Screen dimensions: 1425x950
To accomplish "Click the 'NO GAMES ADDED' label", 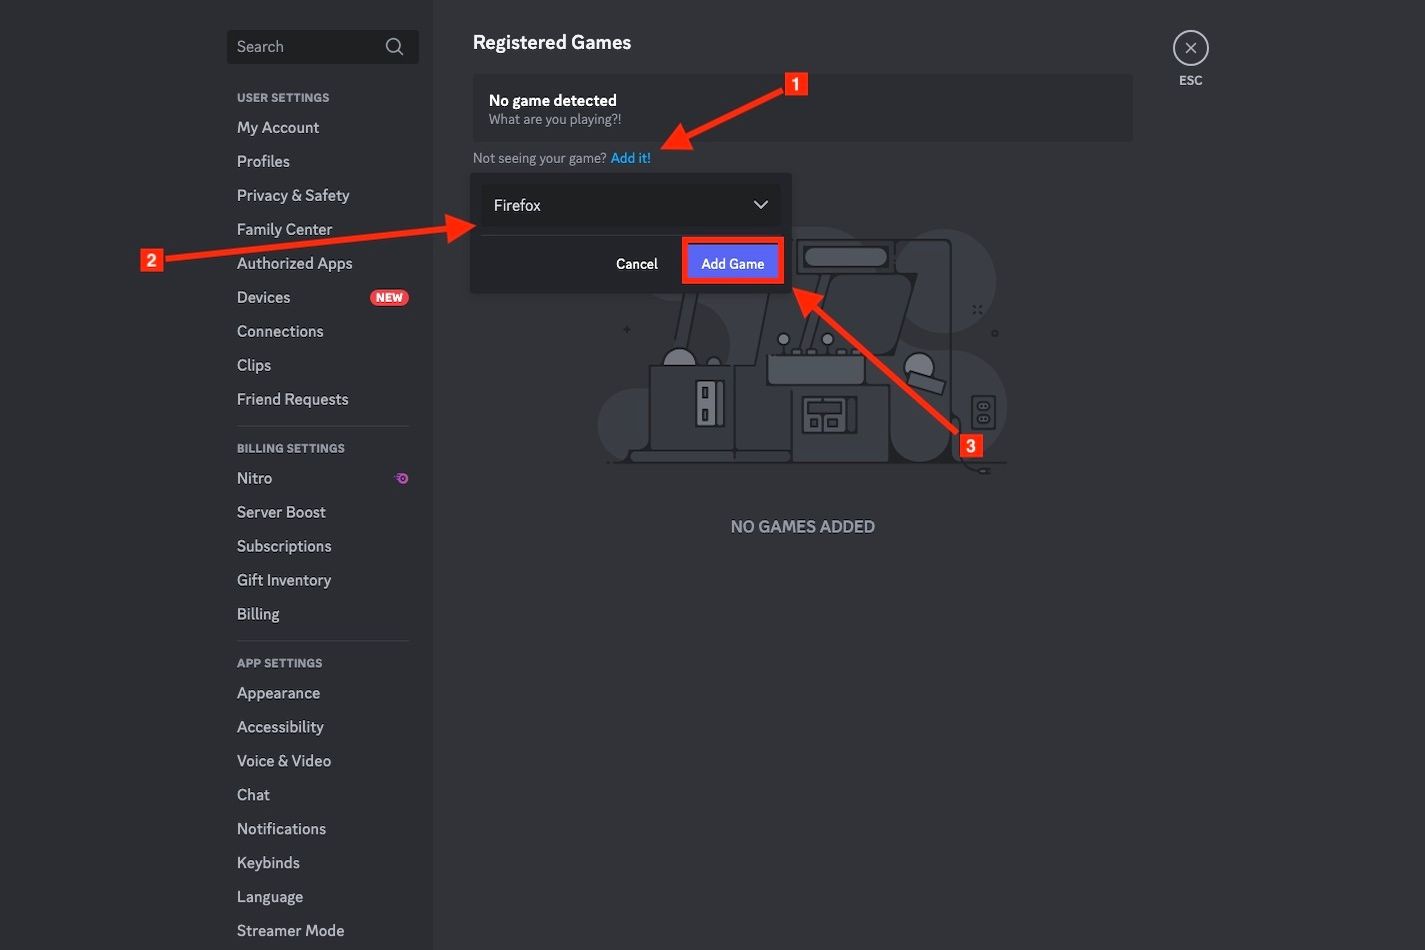I will [x=802, y=527].
